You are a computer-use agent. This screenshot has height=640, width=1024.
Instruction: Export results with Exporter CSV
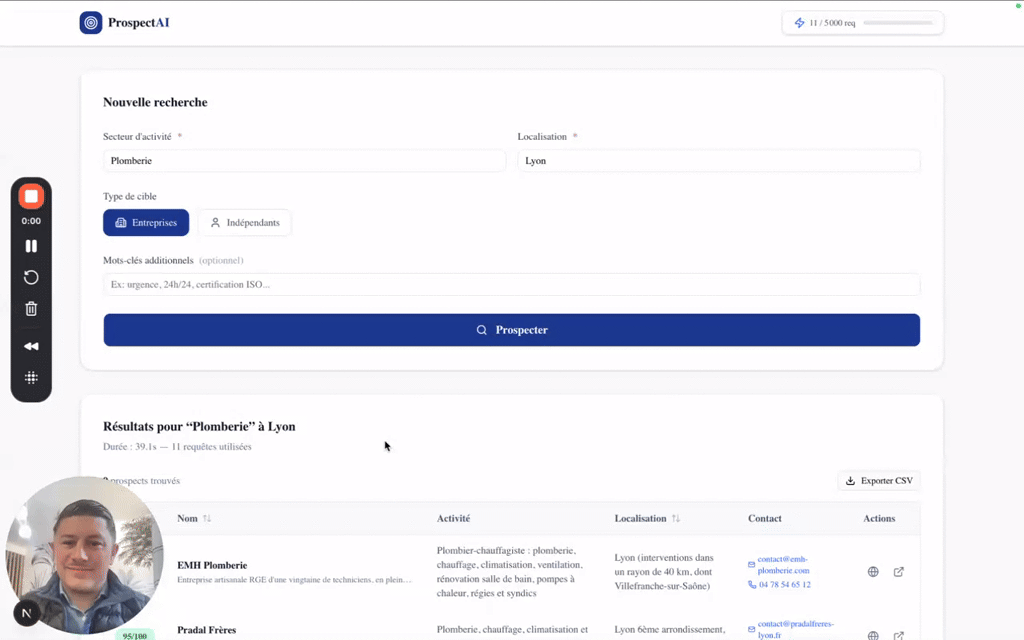(880, 481)
